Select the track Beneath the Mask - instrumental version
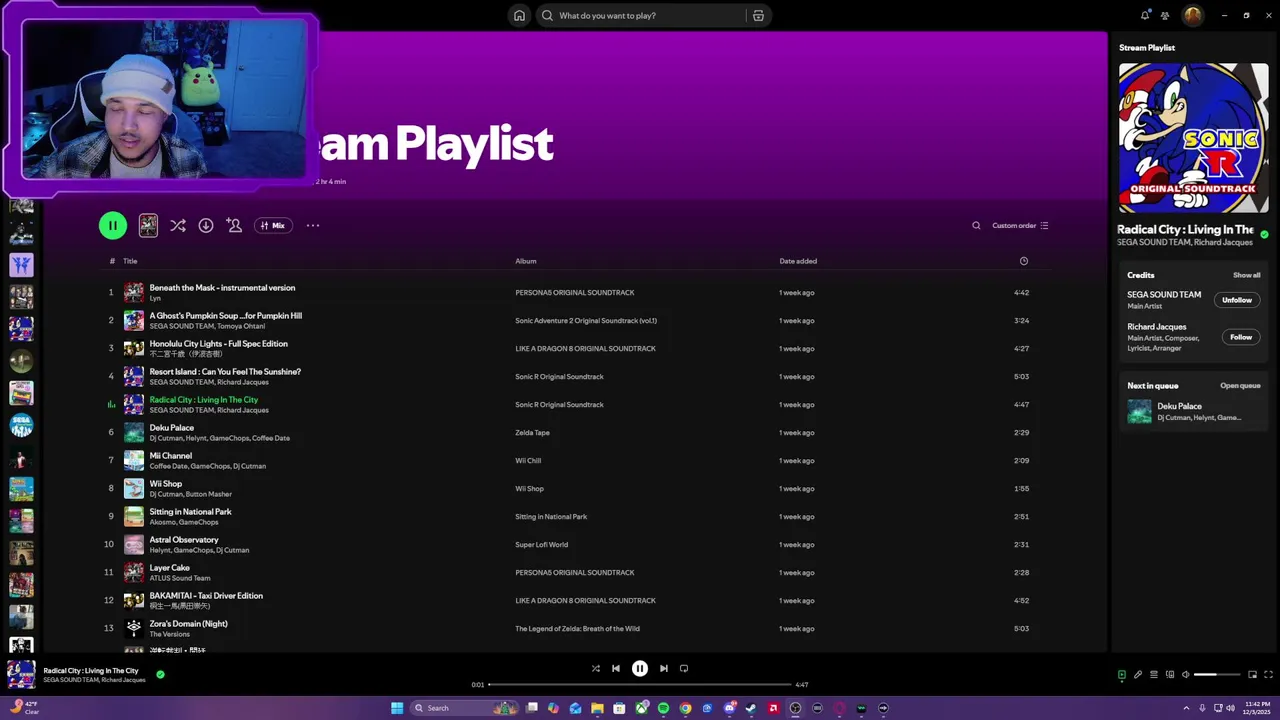The height and width of the screenshot is (720, 1280). point(222,288)
